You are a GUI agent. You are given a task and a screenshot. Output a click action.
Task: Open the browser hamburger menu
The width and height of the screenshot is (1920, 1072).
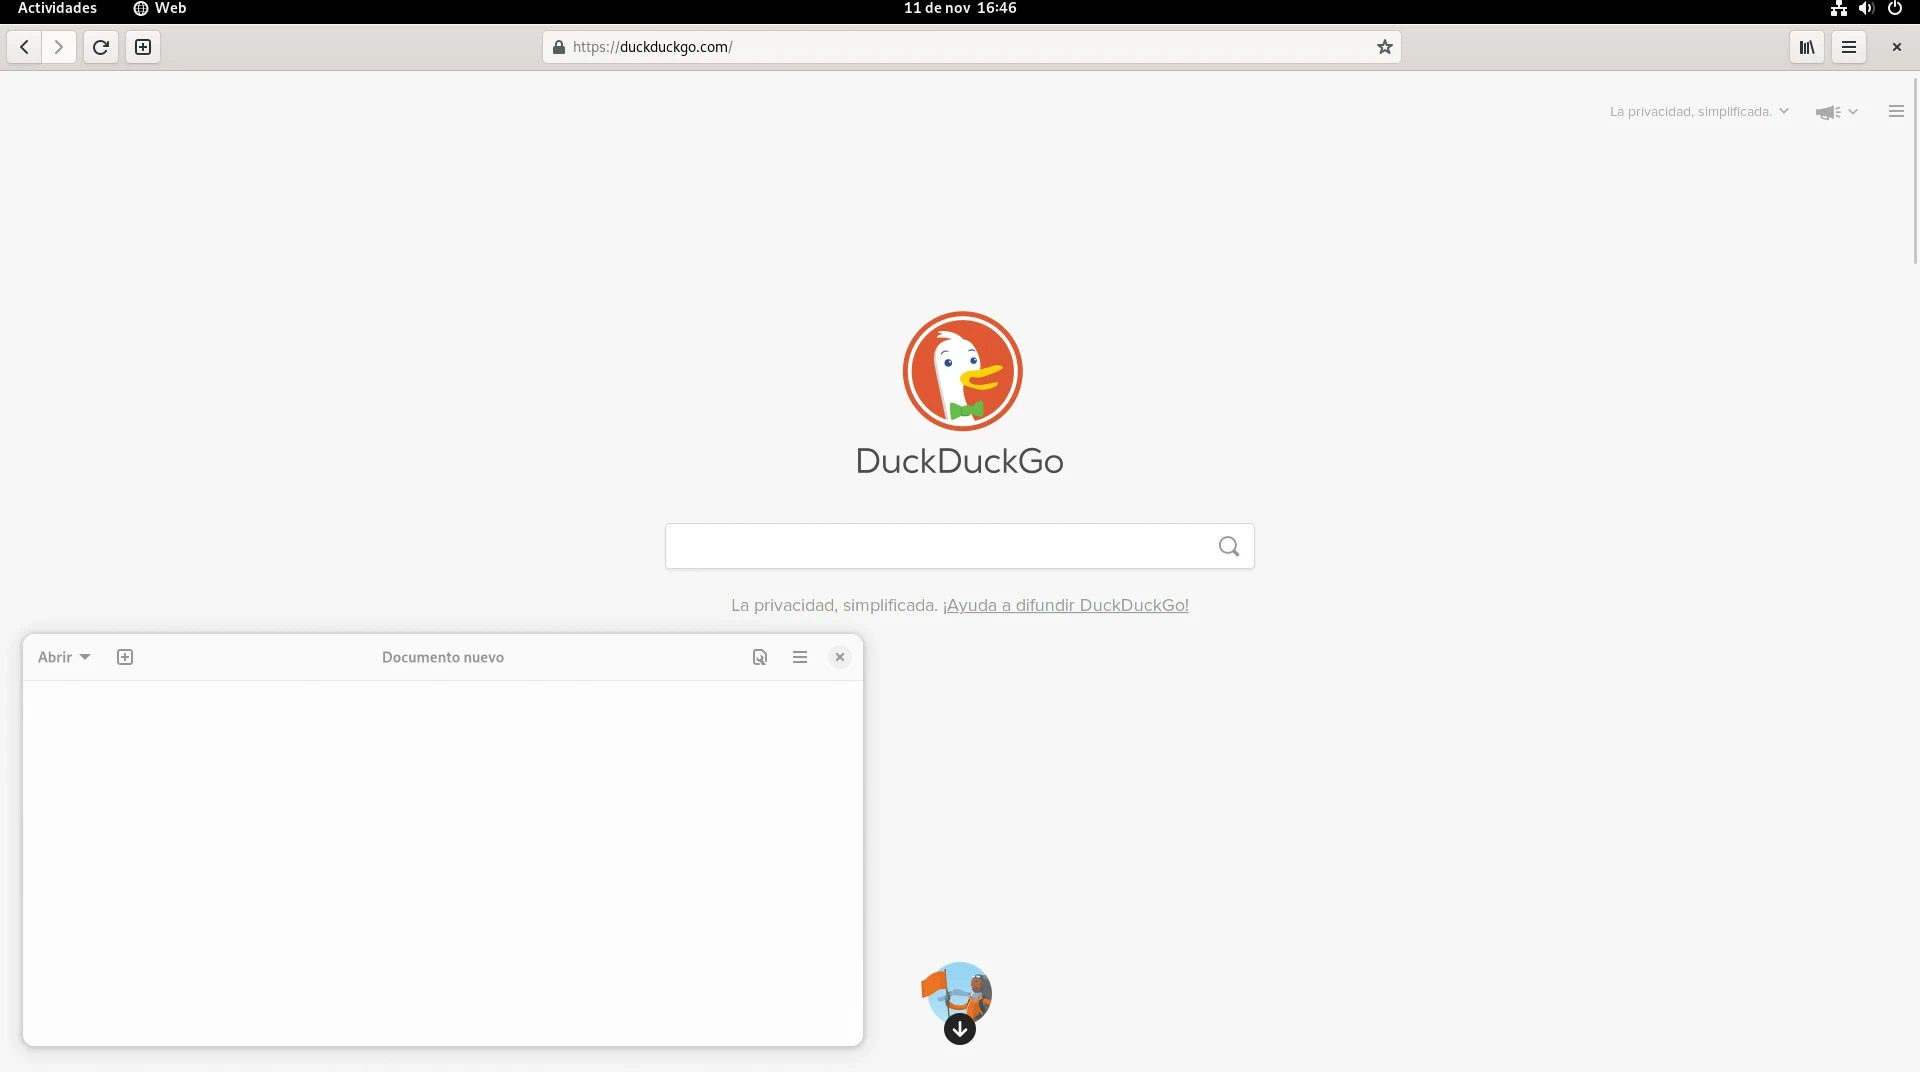pyautogui.click(x=1848, y=47)
